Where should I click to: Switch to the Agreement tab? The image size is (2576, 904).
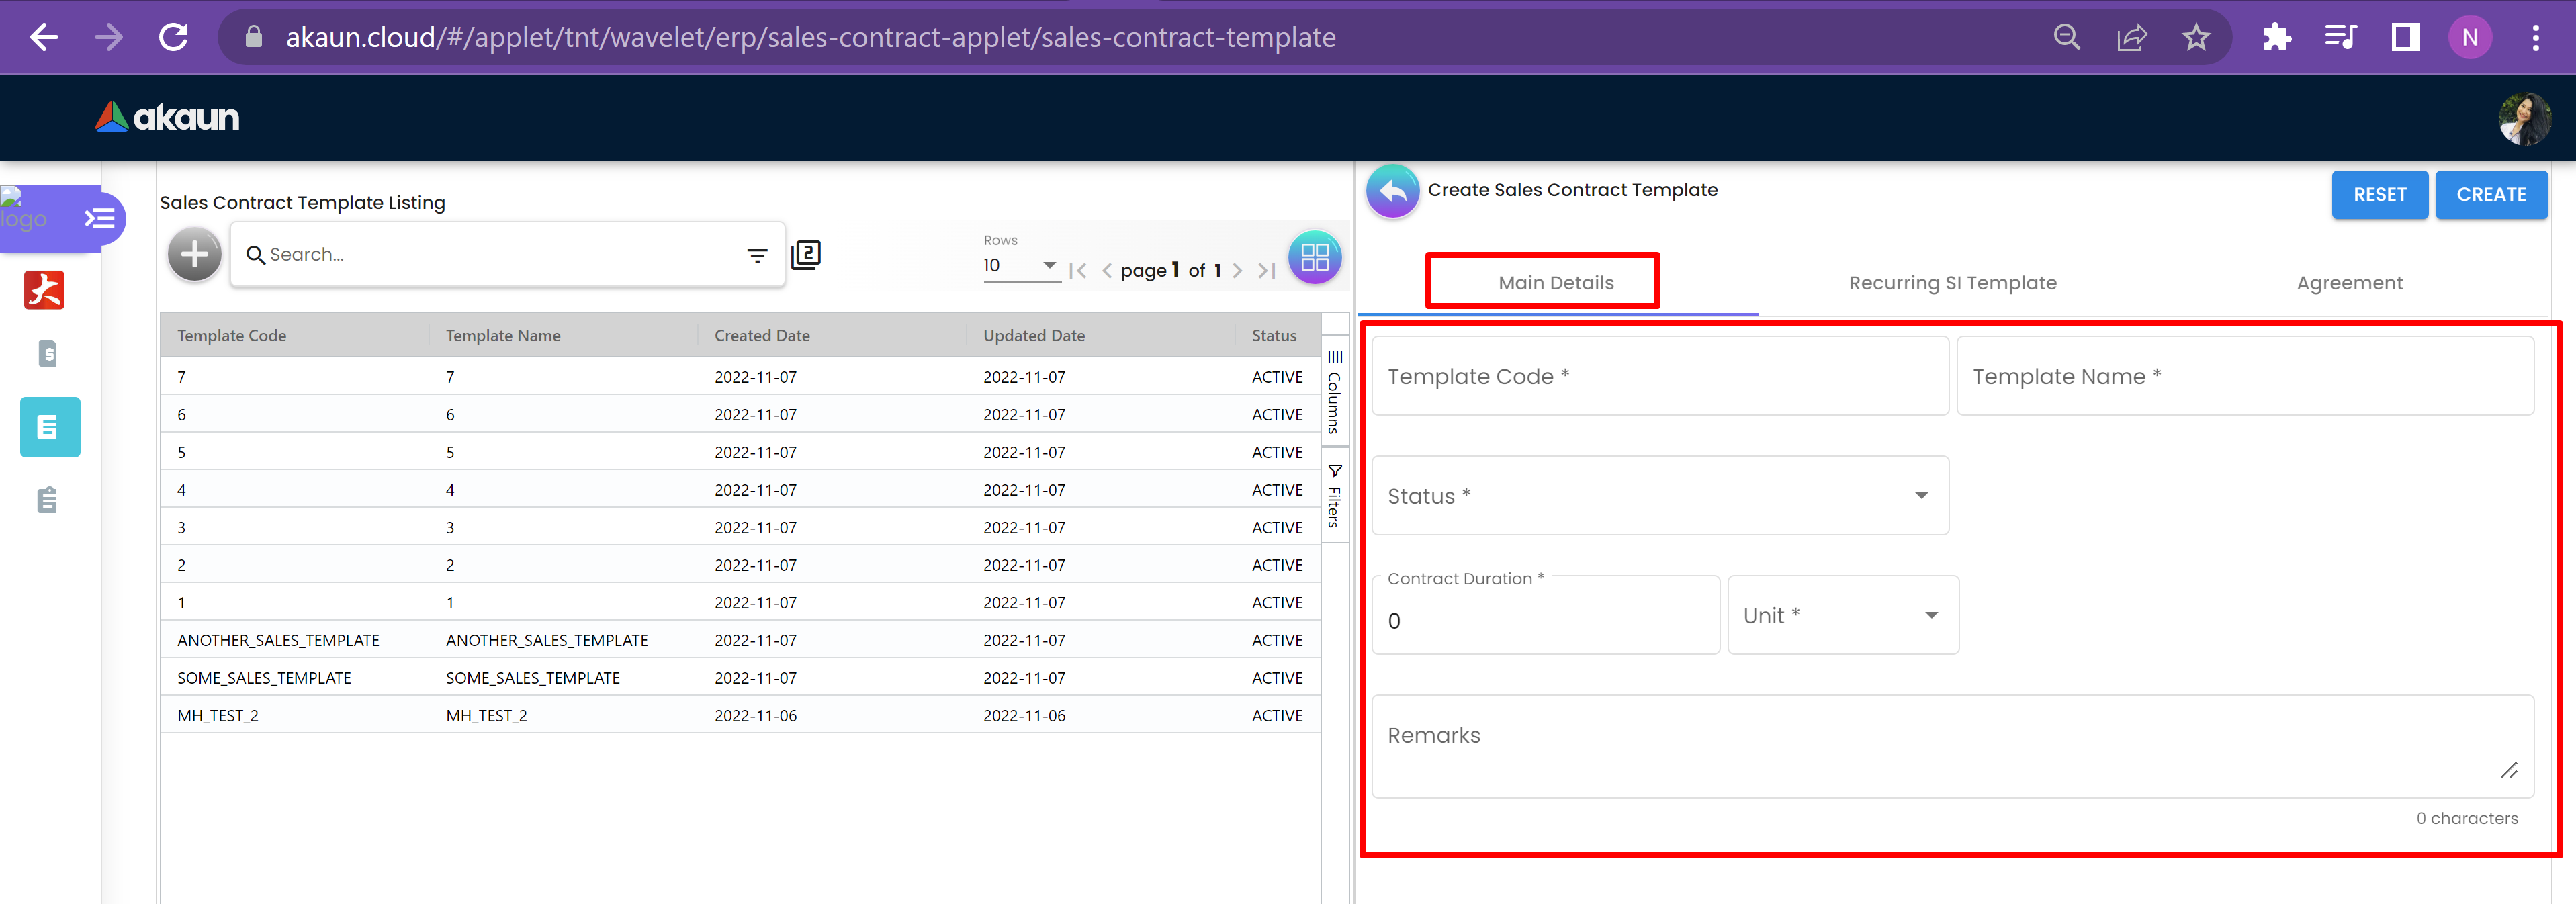coord(2349,283)
